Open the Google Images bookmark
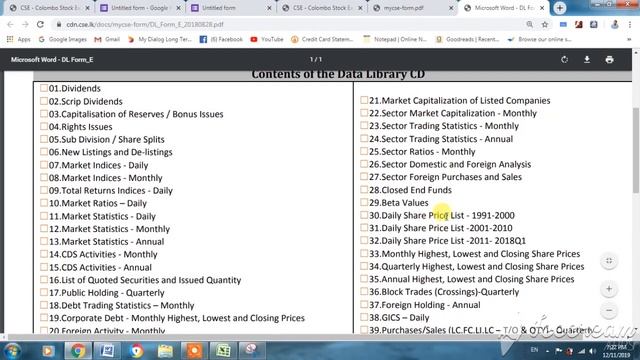Image resolution: width=640 pixels, height=360 pixels. [62, 39]
